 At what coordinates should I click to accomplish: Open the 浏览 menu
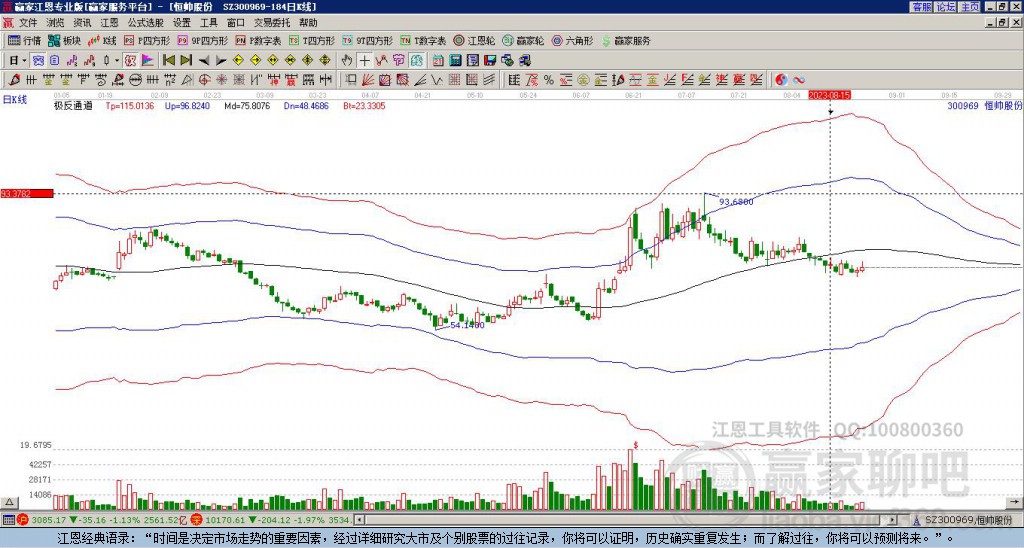pos(56,23)
